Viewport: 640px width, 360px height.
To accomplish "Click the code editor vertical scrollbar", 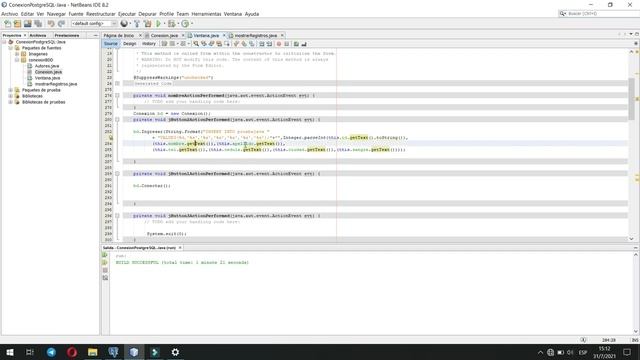I will pyautogui.click(x=631, y=144).
